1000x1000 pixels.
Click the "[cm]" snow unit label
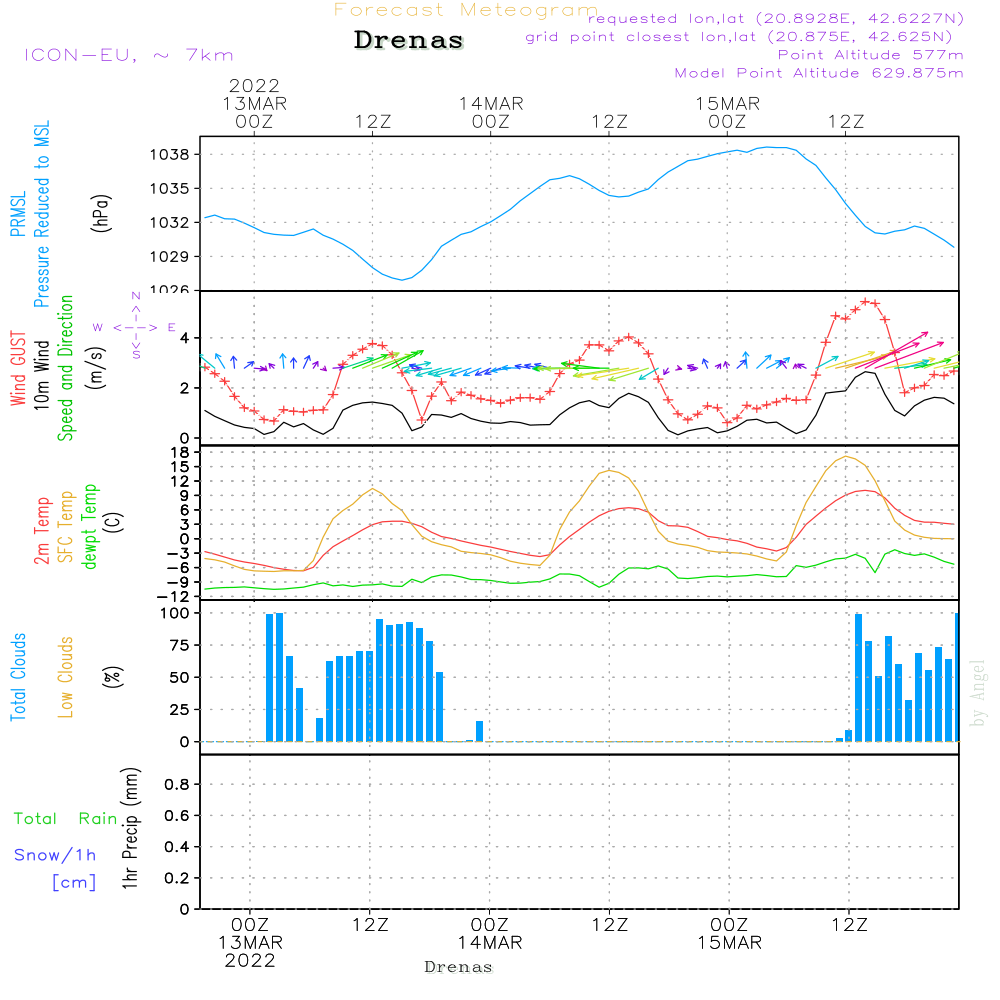coord(74,882)
